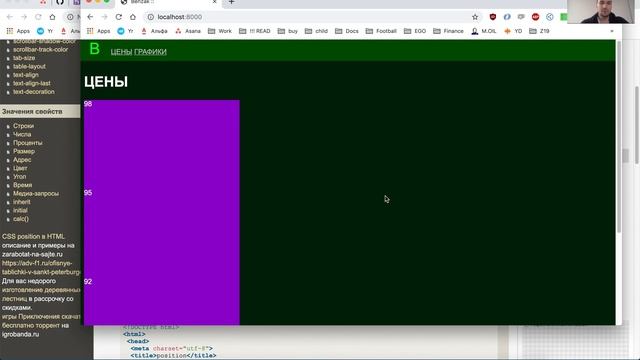The width and height of the screenshot is (640, 360).
Task: Open Строки in background sidebar
Action: point(23,126)
